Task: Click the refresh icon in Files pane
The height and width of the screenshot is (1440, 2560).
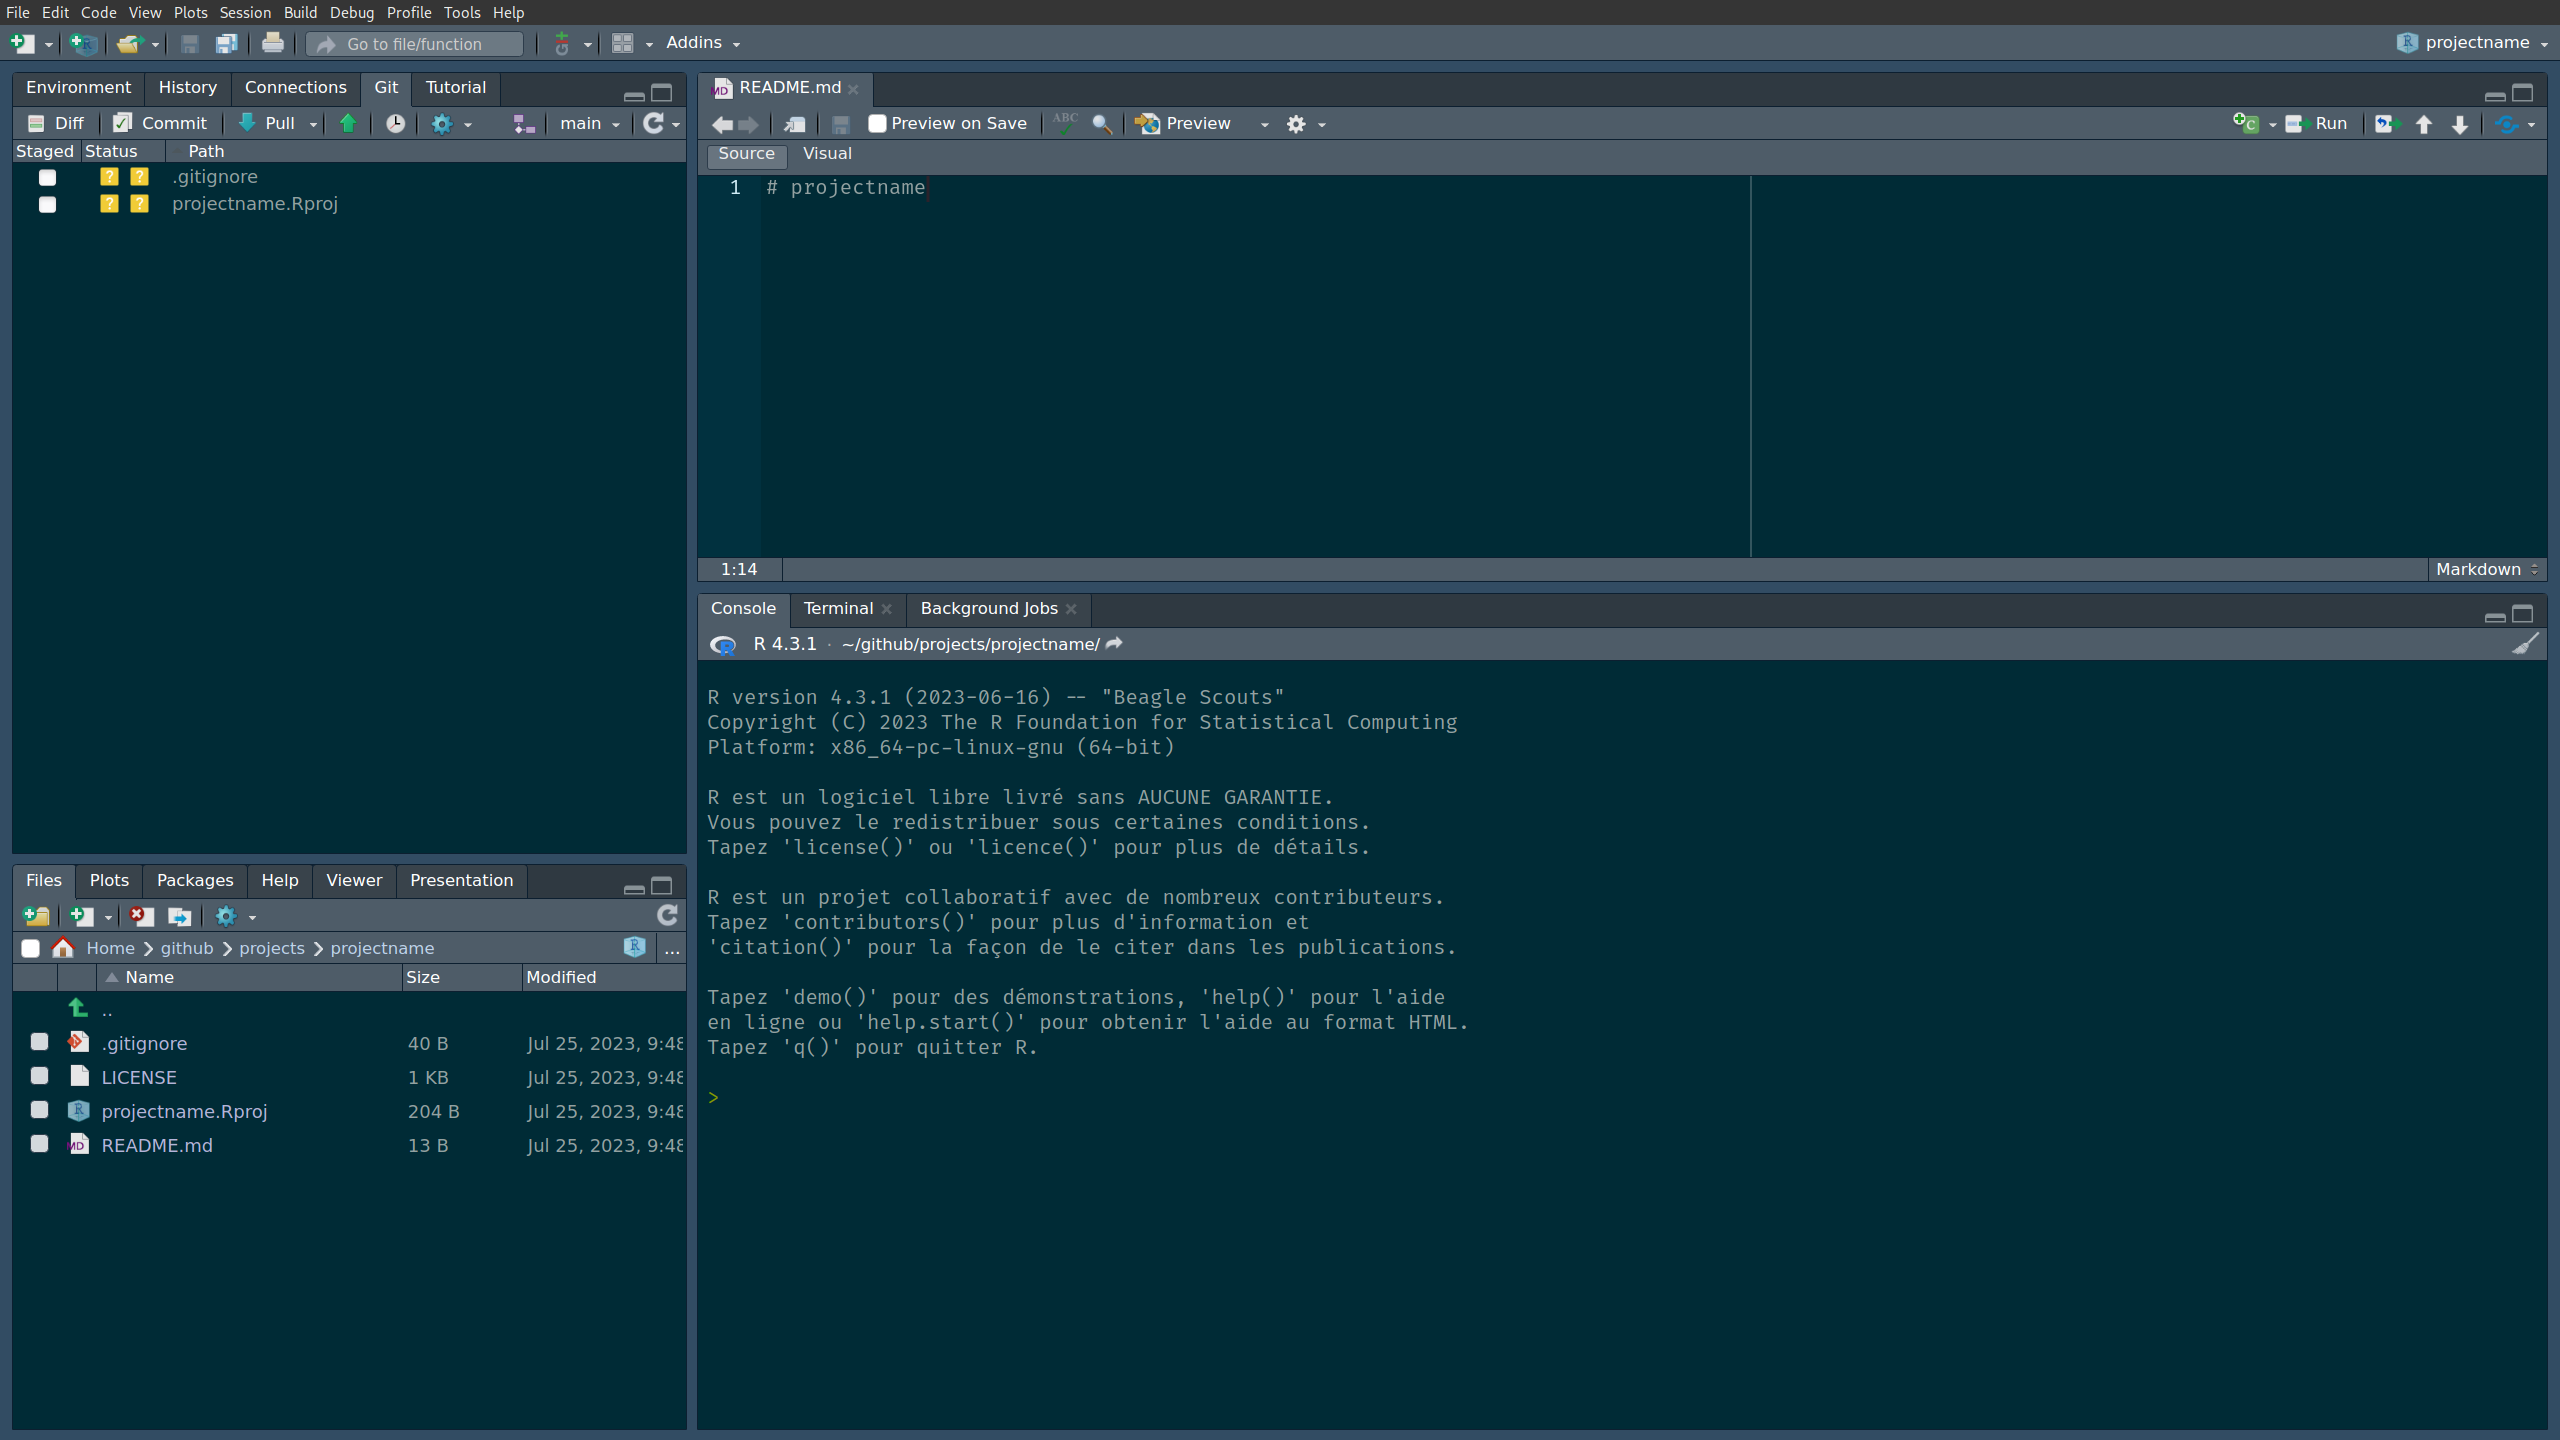Action: point(667,915)
